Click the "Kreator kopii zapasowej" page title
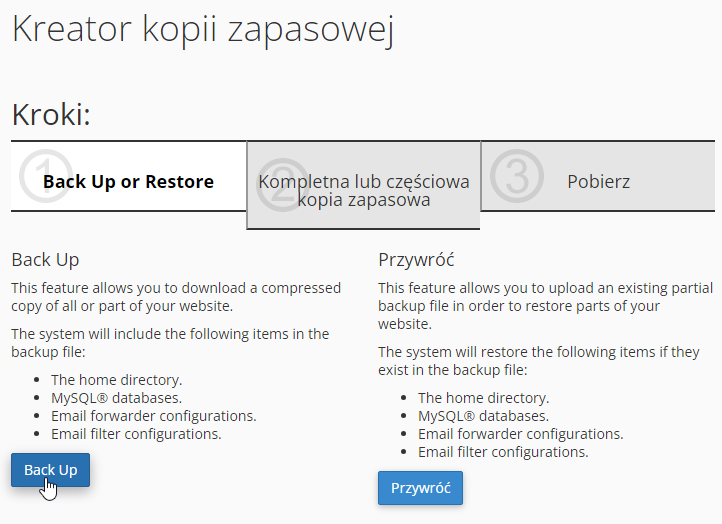The image size is (722, 524). [x=203, y=28]
